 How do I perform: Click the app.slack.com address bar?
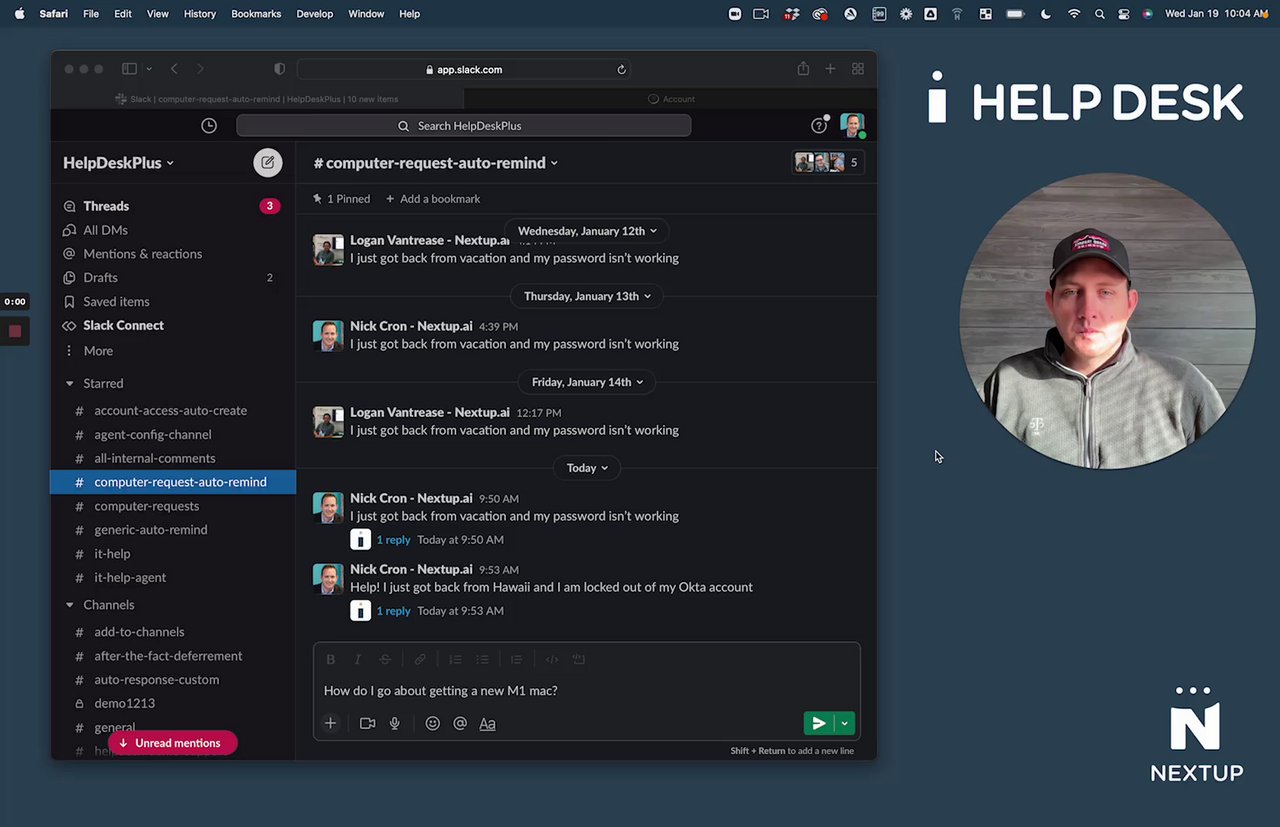pyautogui.click(x=464, y=70)
